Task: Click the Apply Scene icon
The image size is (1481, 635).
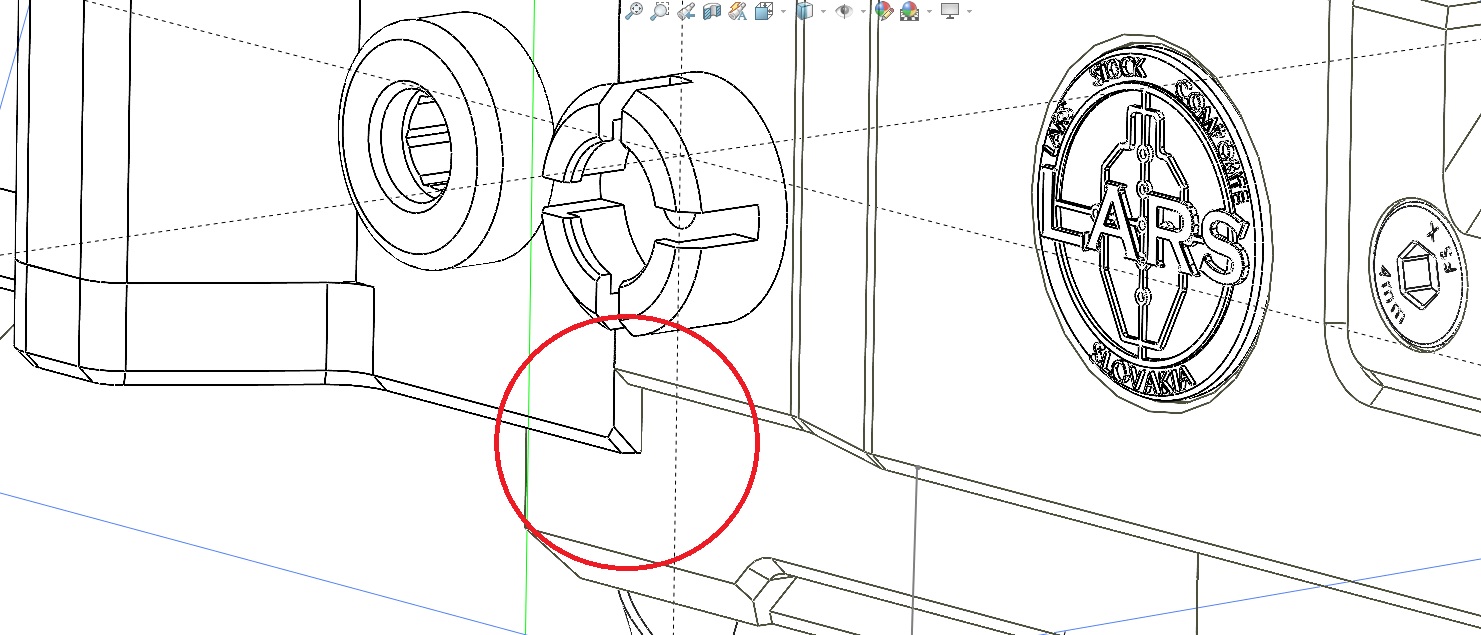Action: 909,11
